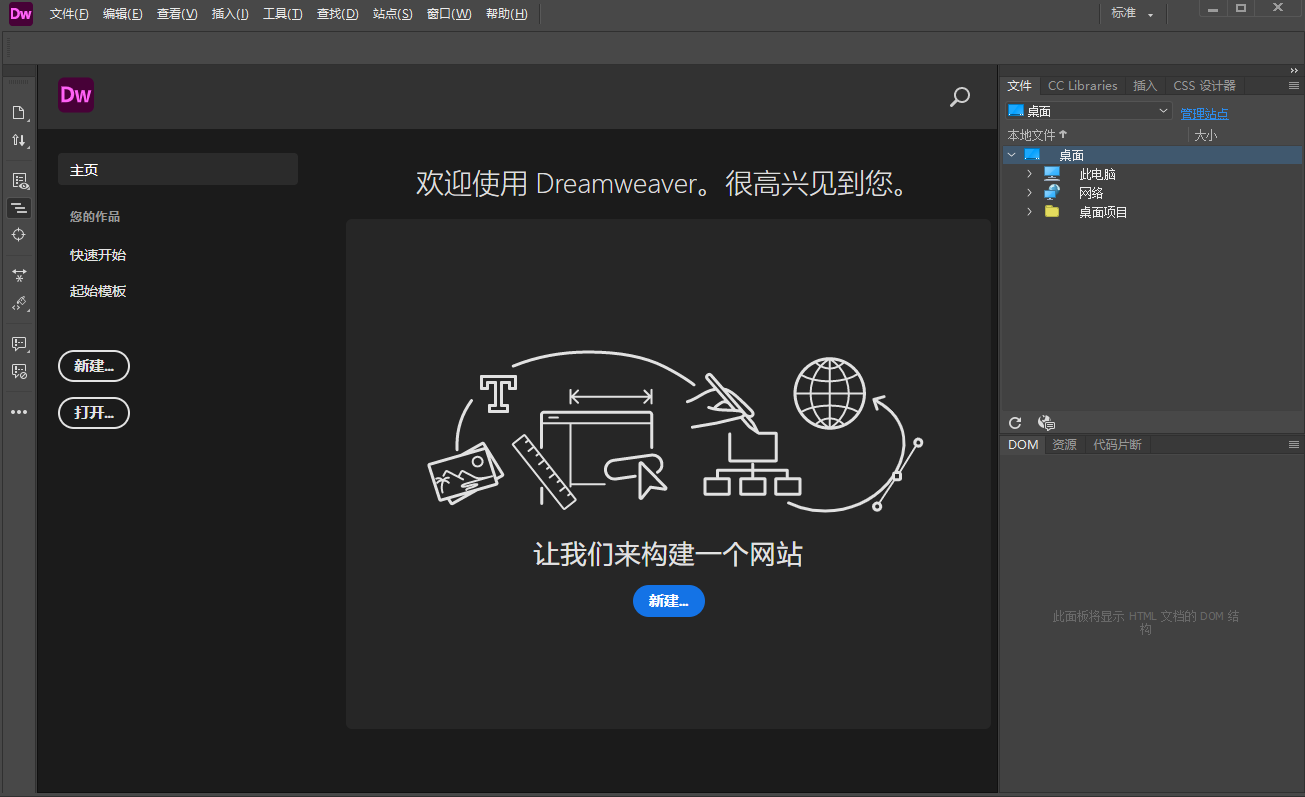This screenshot has width=1305, height=797.
Task: Click the 桌面项目 folder icon
Action: (1052, 211)
